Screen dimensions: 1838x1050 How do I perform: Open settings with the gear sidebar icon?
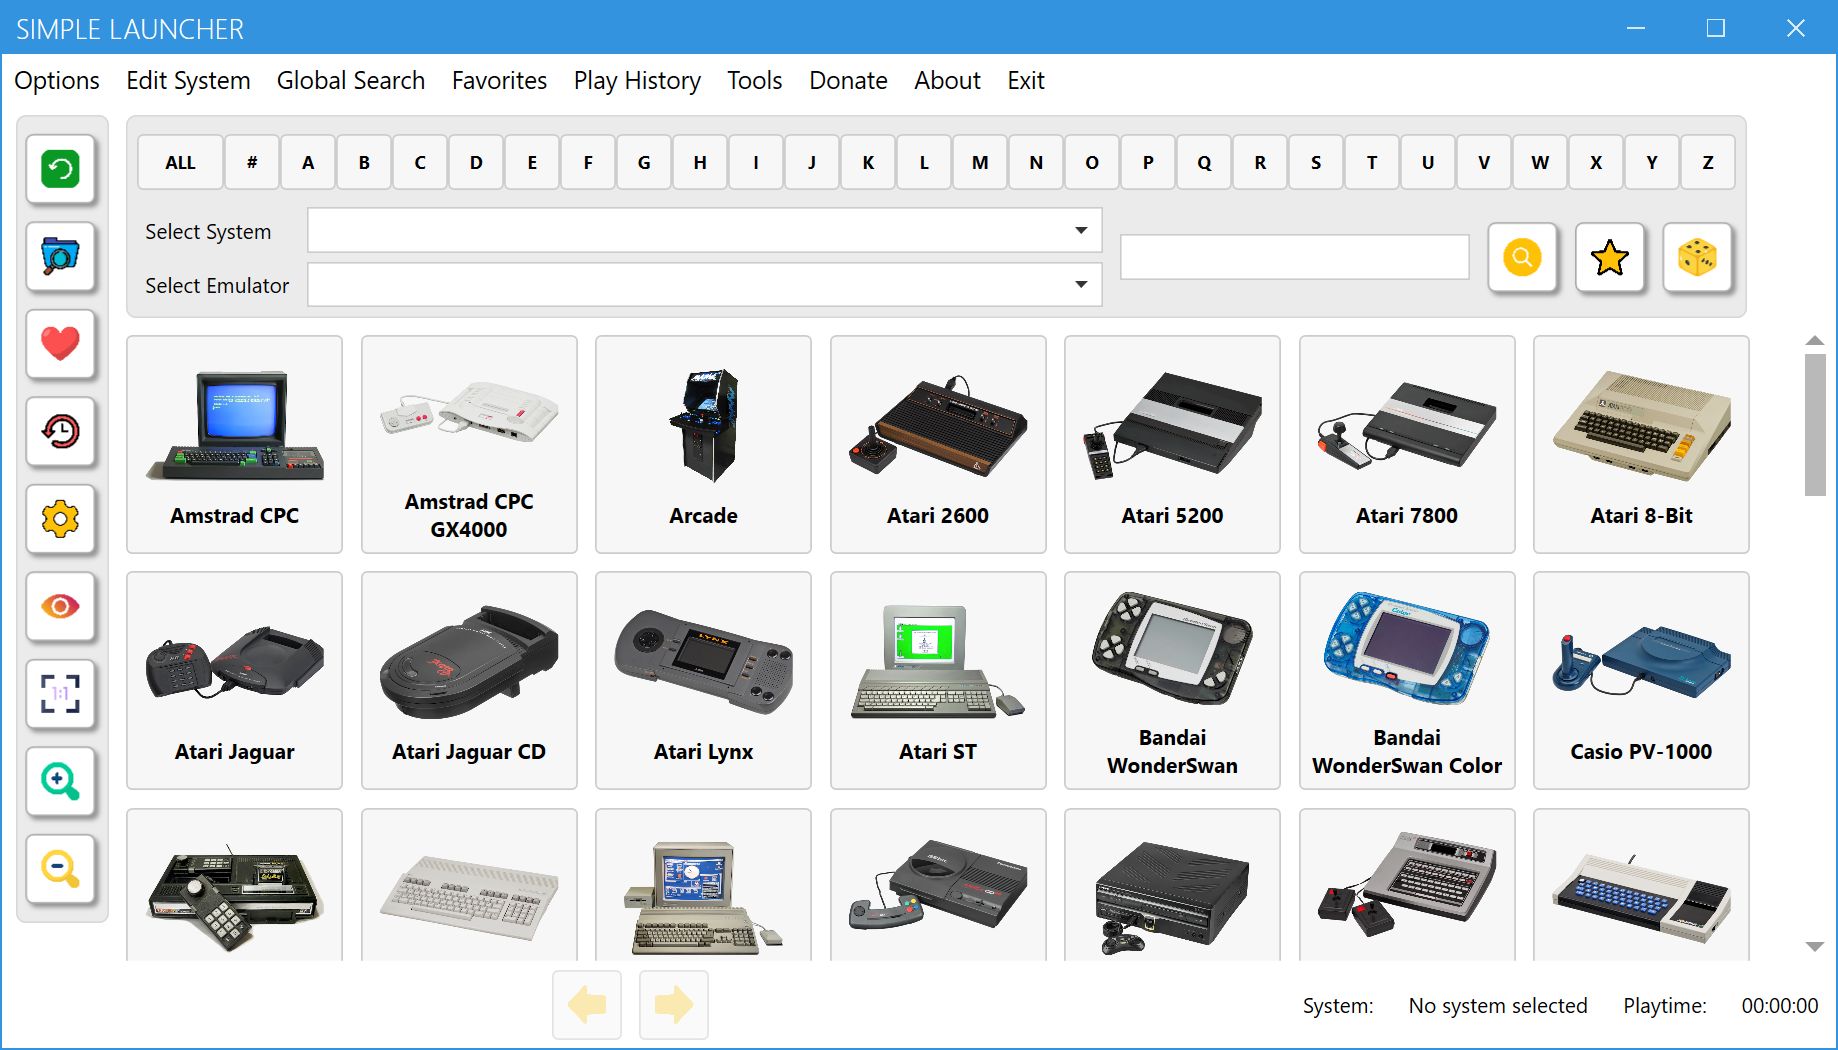[x=60, y=519]
